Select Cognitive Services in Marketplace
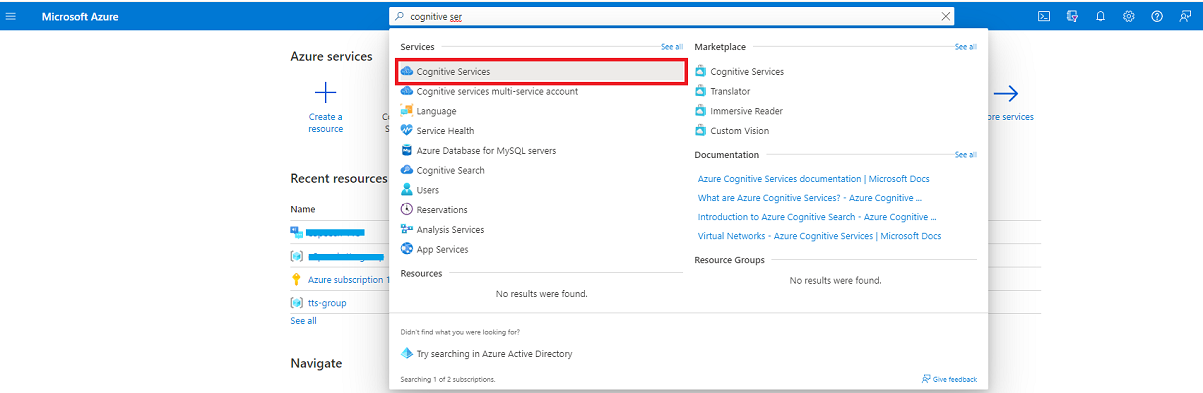Screen dimensions: 1203x393 point(747,72)
